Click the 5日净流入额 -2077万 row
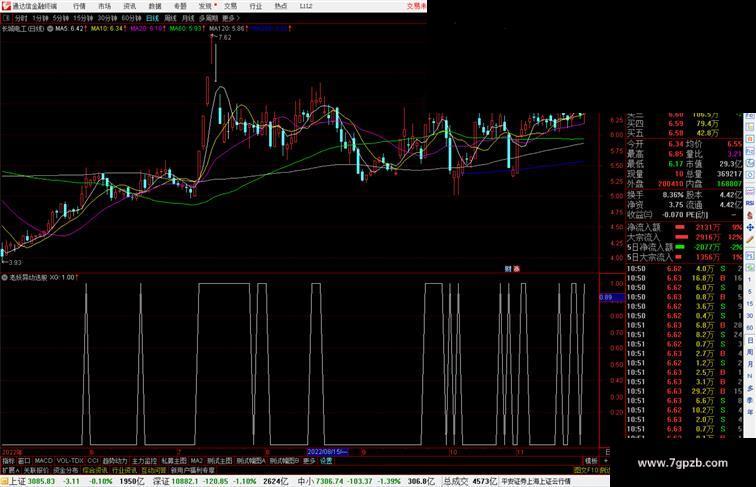 click(684, 247)
